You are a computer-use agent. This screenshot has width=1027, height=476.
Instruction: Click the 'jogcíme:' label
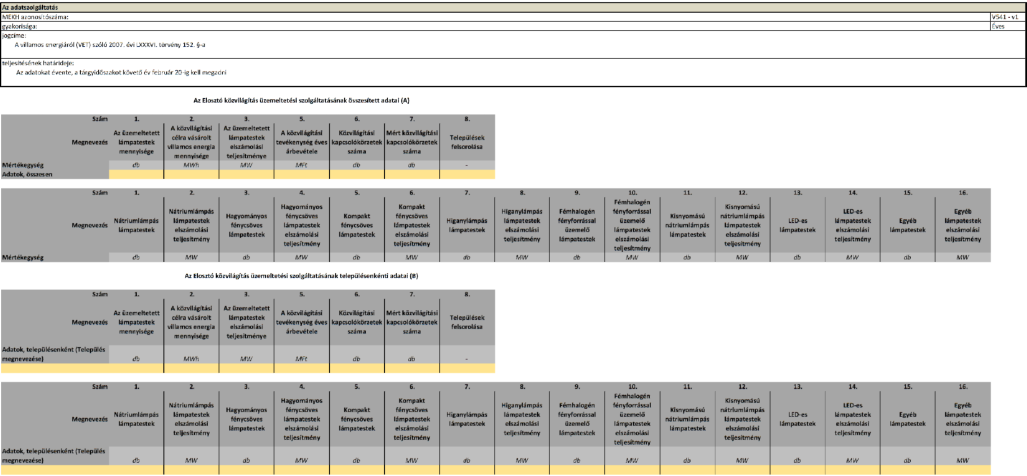(14, 36)
